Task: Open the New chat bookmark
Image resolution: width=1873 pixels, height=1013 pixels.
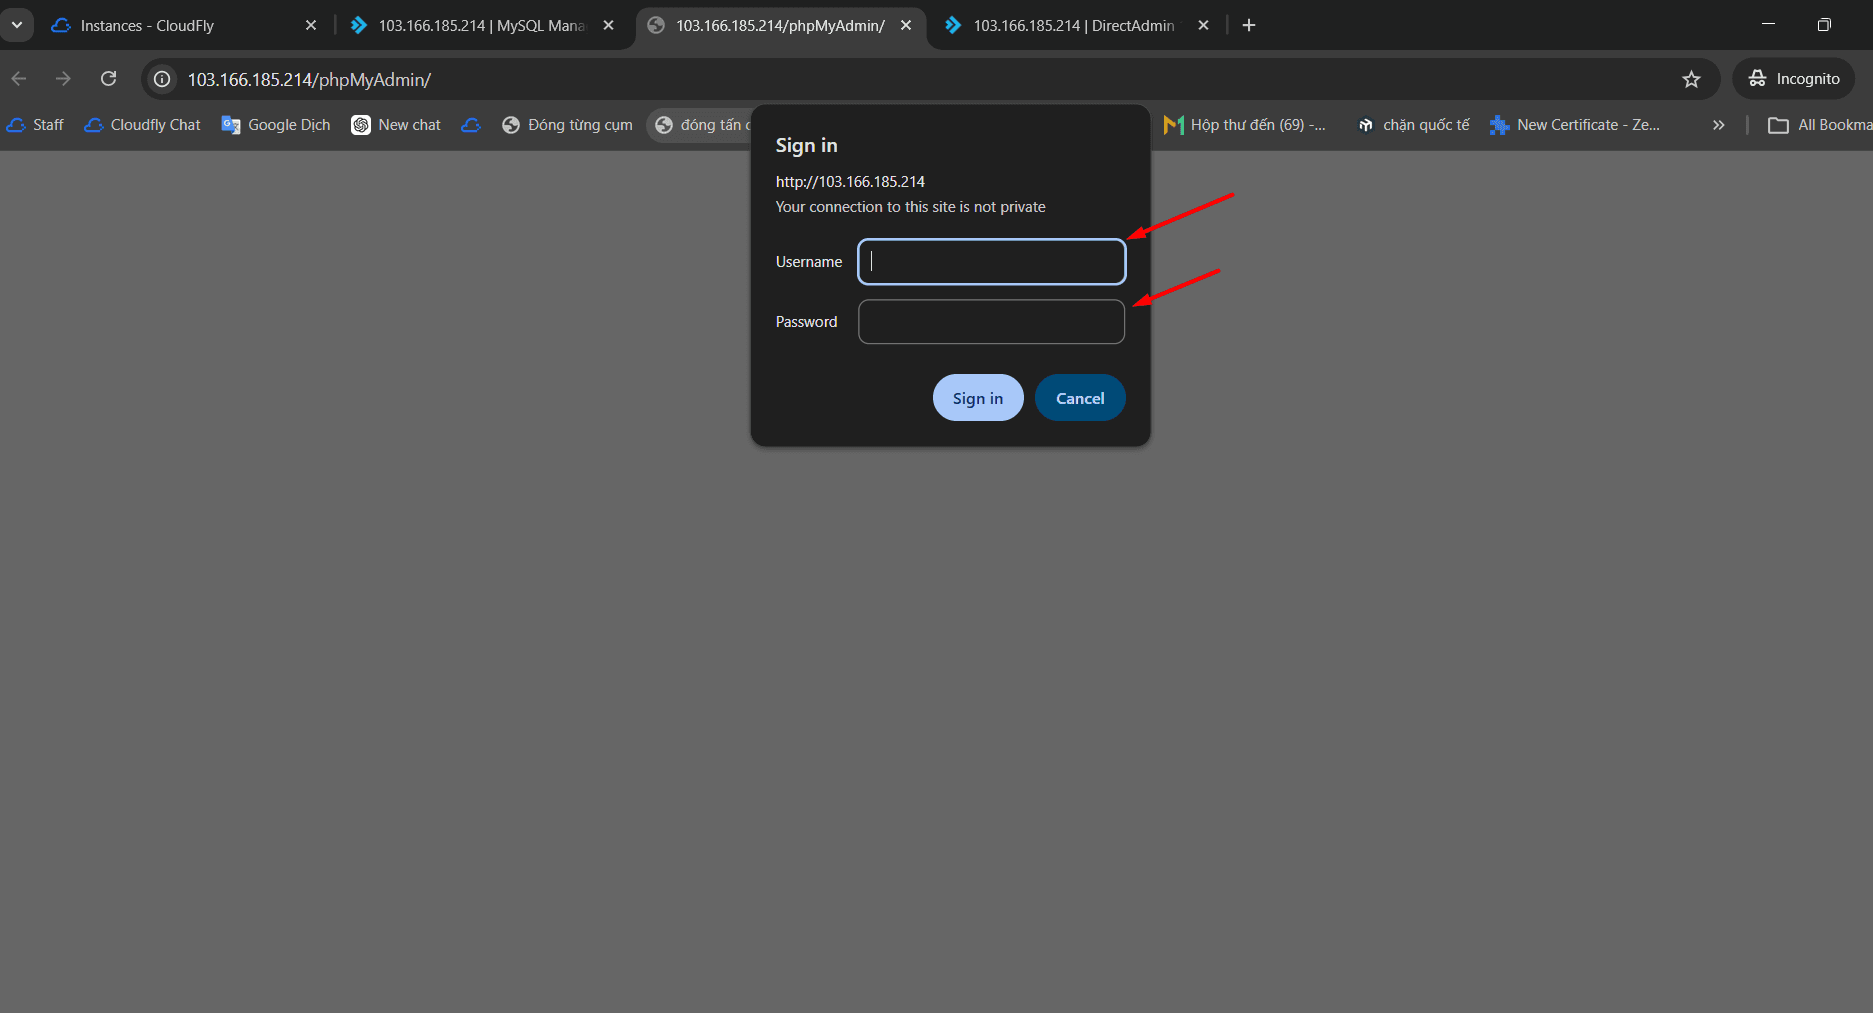Action: (396, 125)
